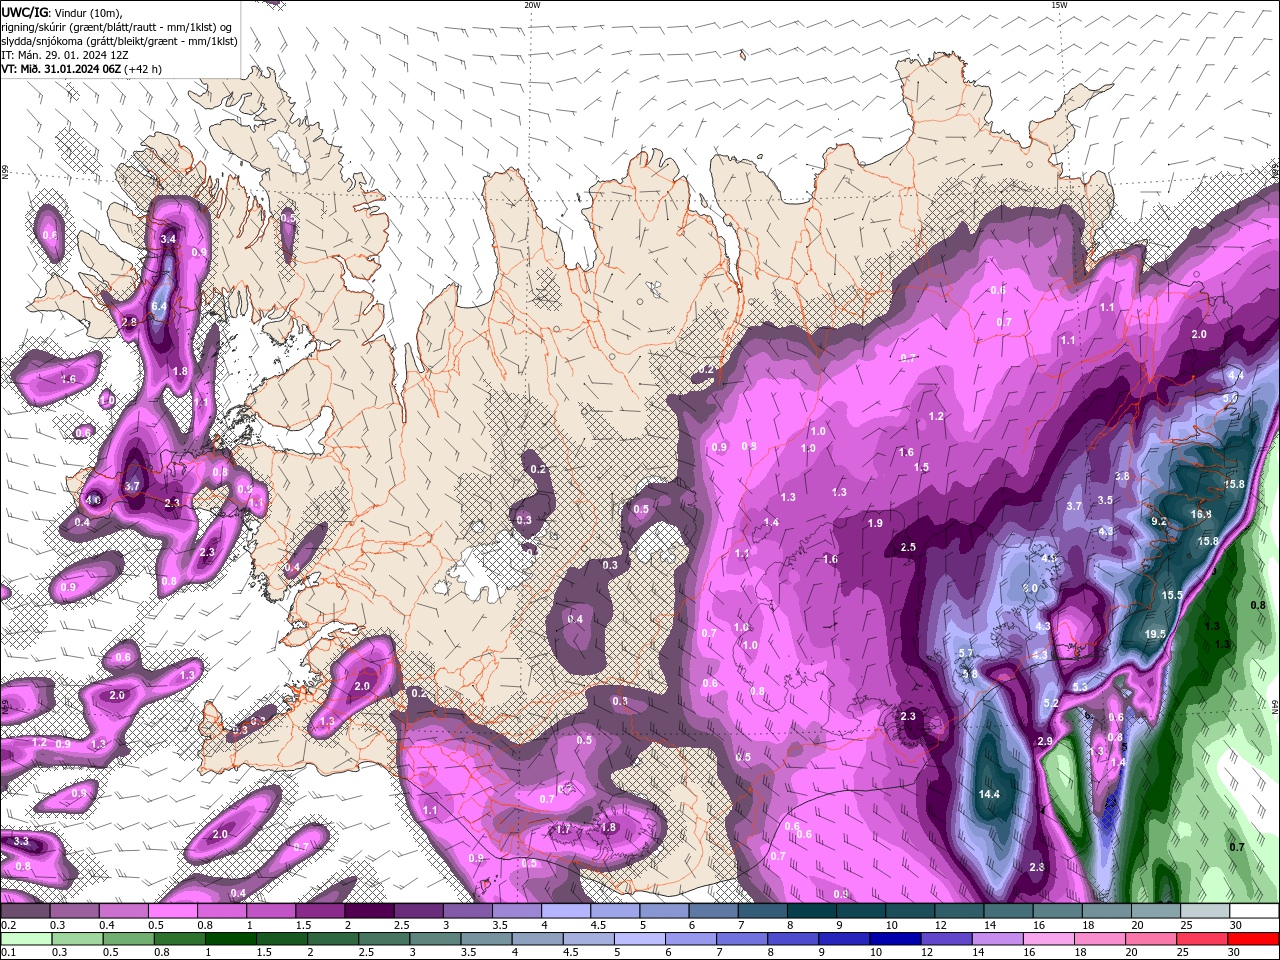
Task: Click the 'VT: Mið. 31.01.2024 06Z (+42 h)' valid time
Action: coord(81,69)
